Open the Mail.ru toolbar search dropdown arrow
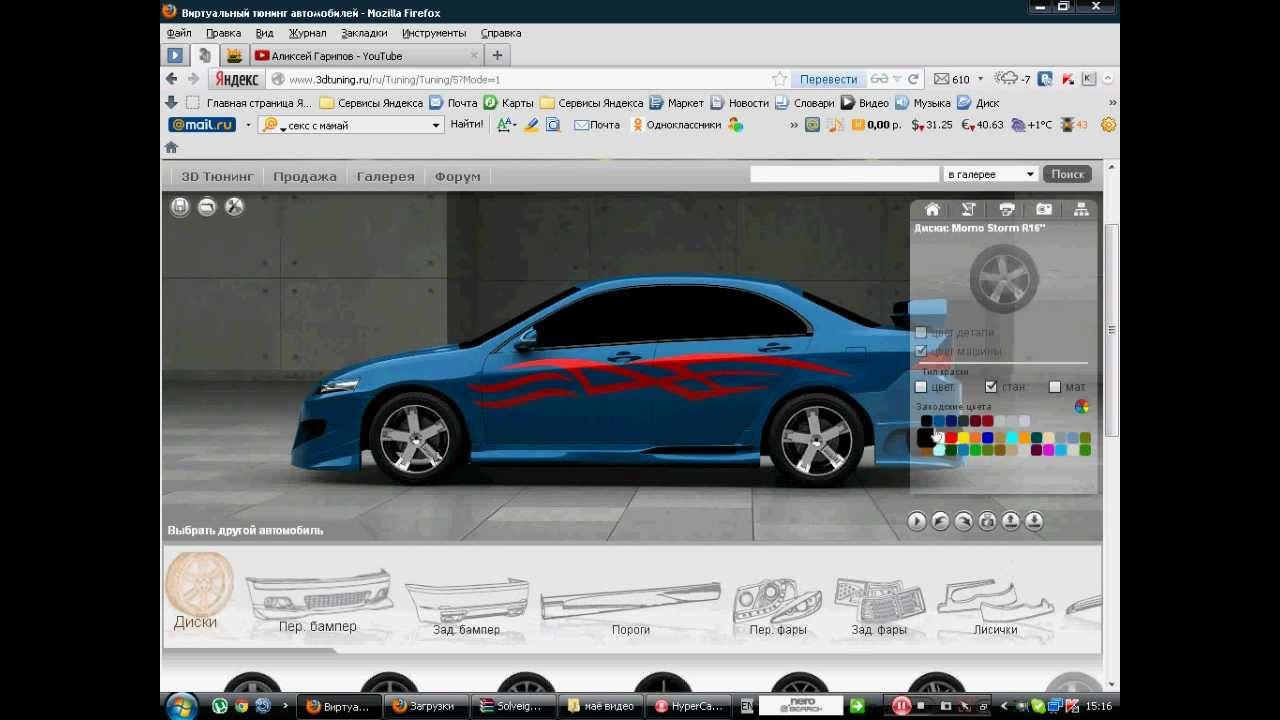Screen dimensions: 1280x720 435,125
